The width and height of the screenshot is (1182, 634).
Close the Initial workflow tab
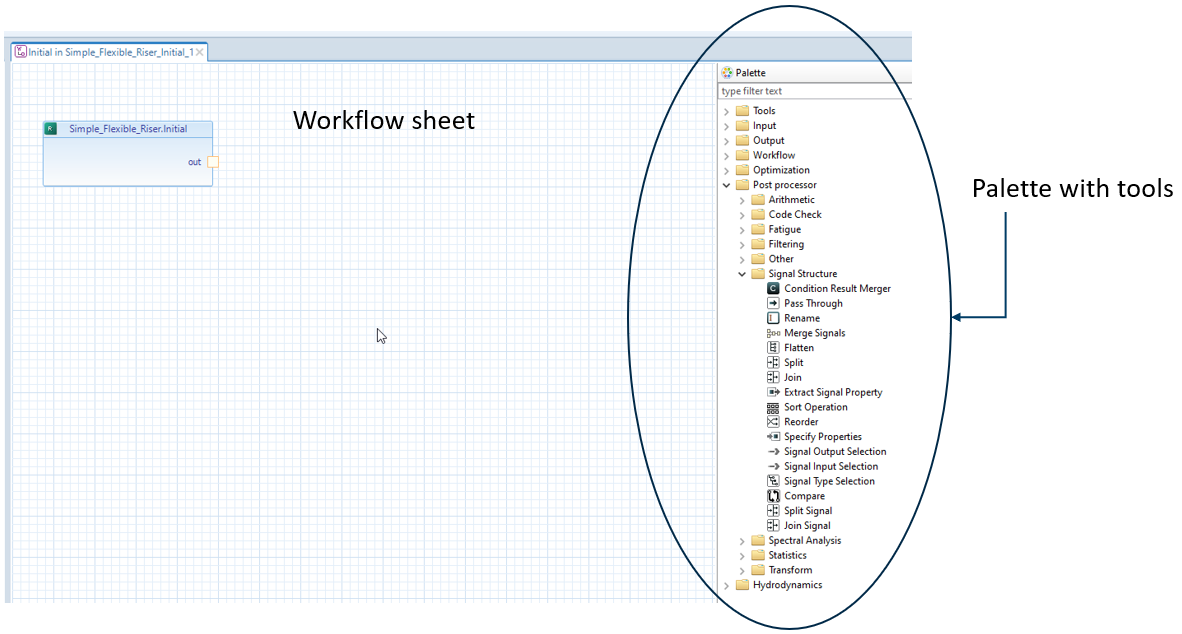tap(200, 52)
